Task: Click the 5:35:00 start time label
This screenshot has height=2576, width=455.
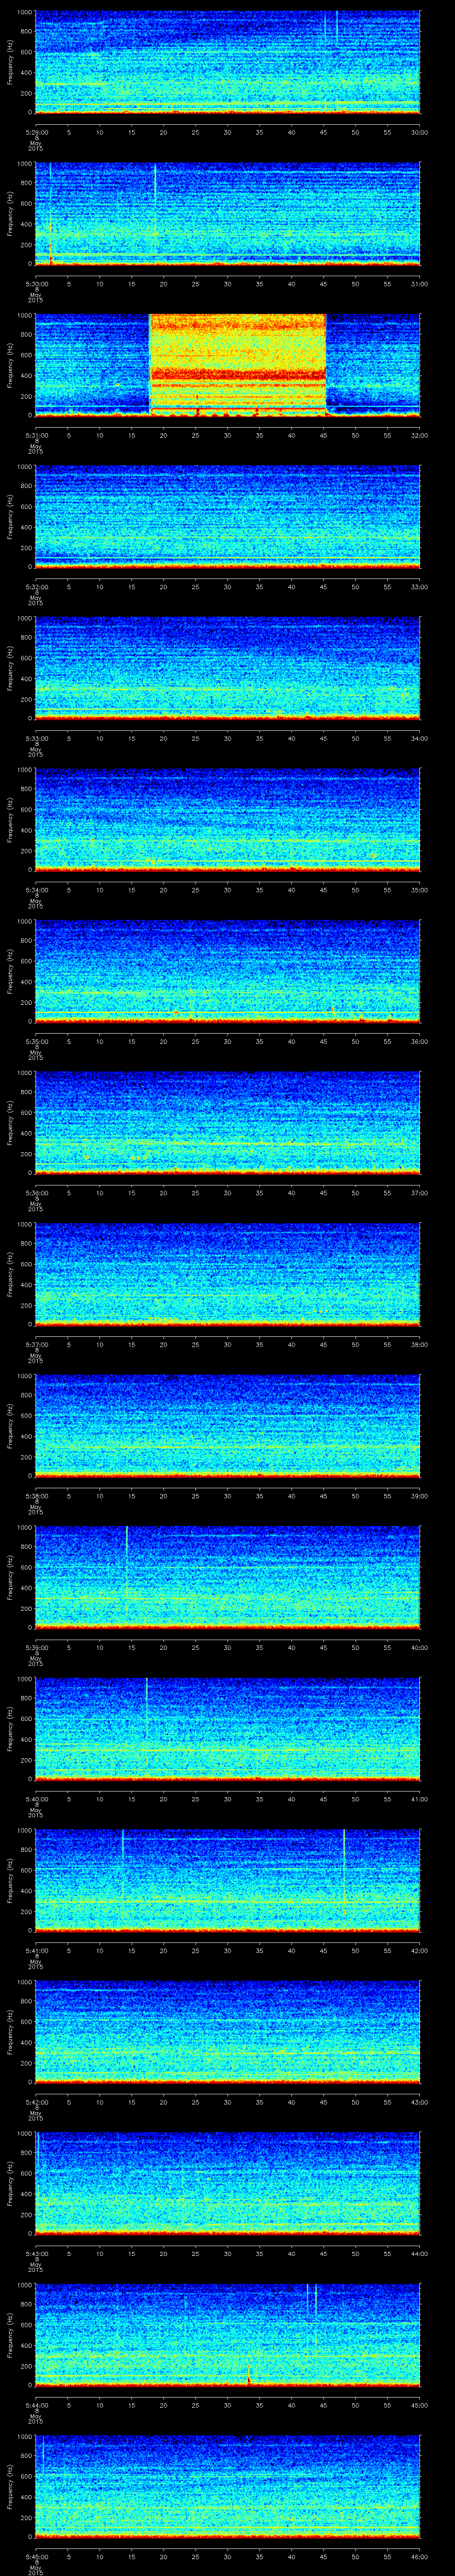Action: click(x=36, y=1041)
